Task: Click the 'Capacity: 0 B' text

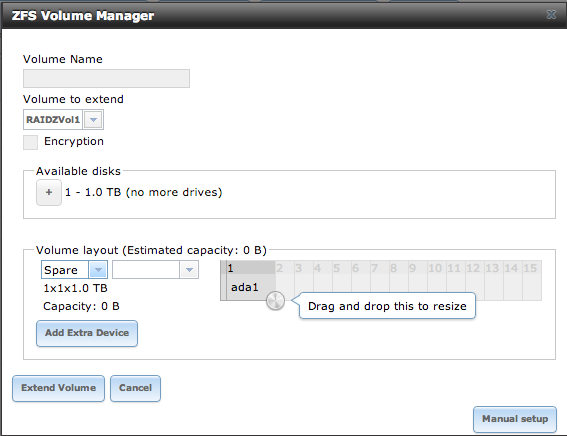Action: [81, 306]
